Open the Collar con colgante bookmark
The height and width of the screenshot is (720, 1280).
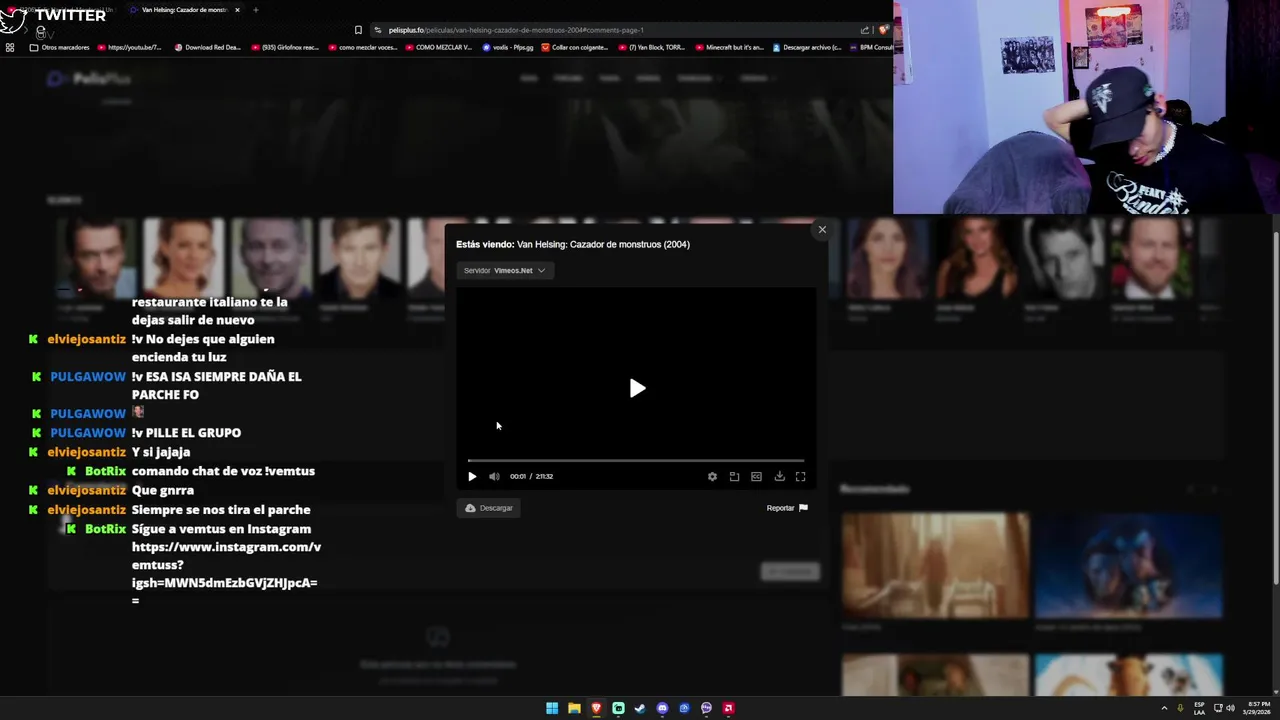[x=575, y=47]
